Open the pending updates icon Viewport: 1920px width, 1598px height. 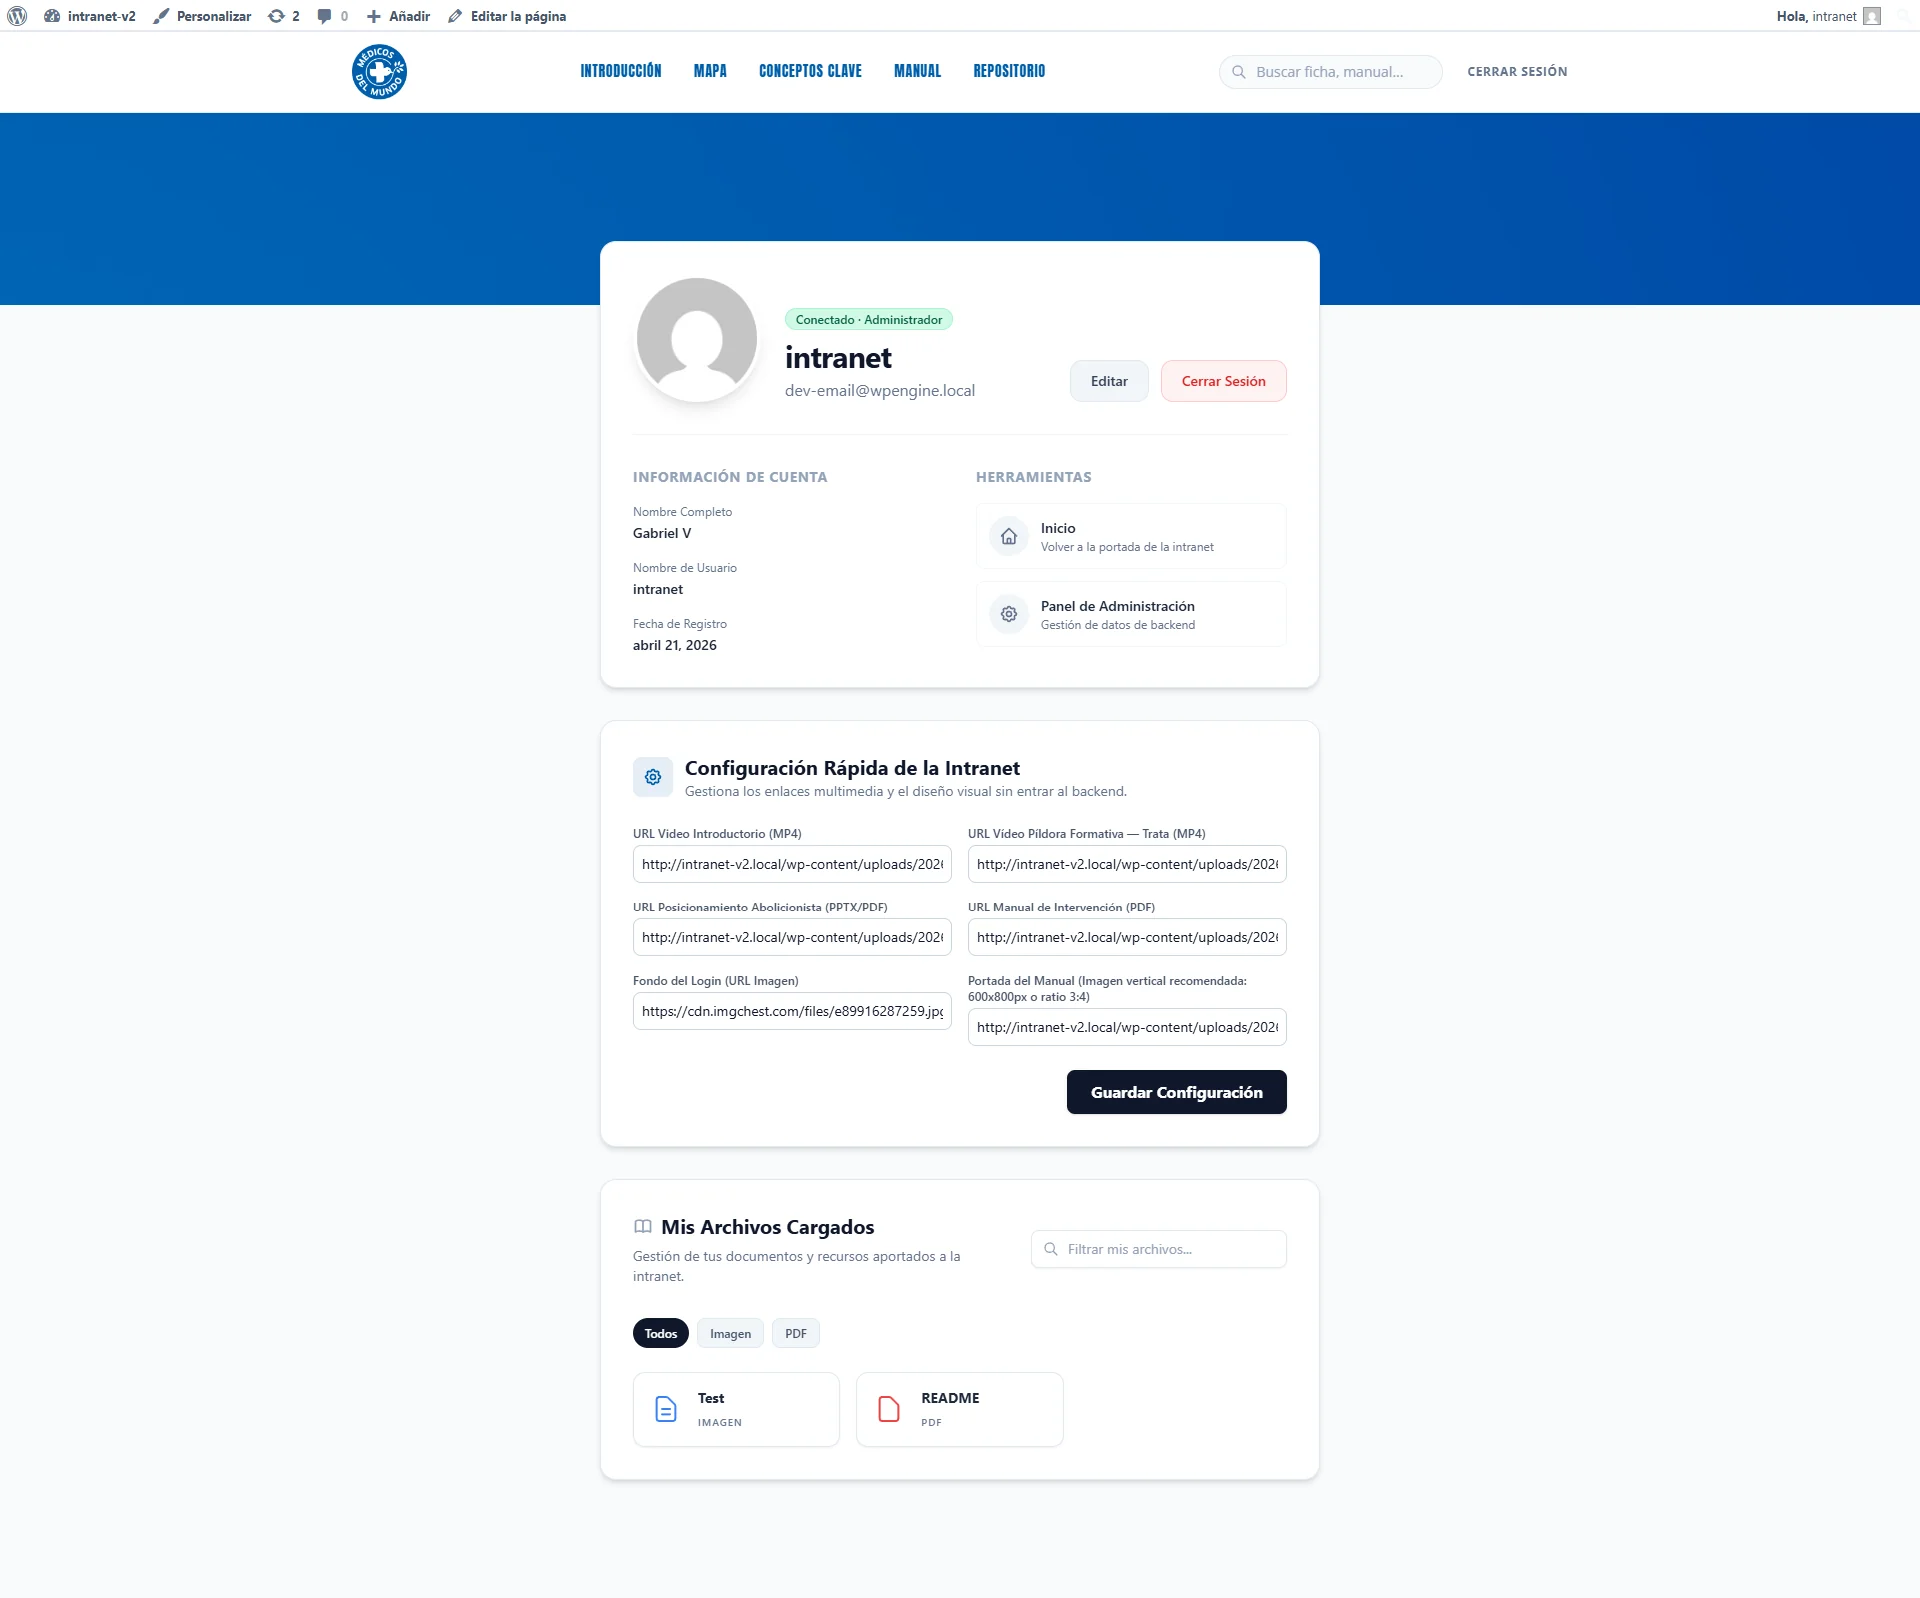point(277,16)
